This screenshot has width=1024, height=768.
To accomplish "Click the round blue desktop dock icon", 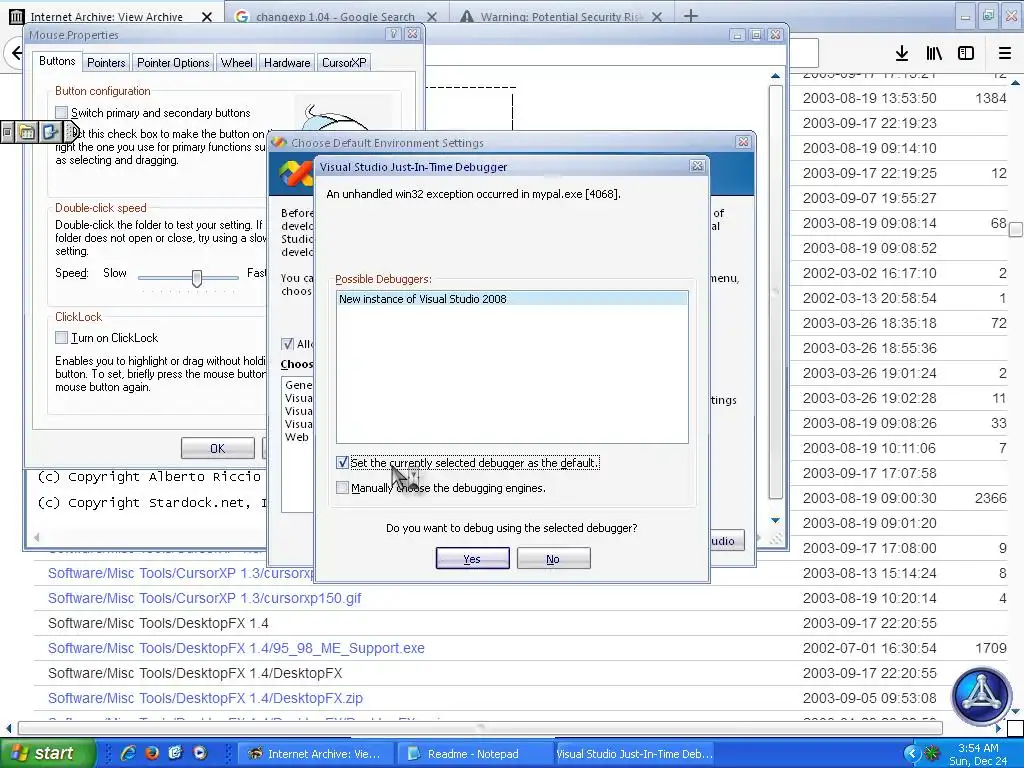I will pyautogui.click(x=981, y=696).
